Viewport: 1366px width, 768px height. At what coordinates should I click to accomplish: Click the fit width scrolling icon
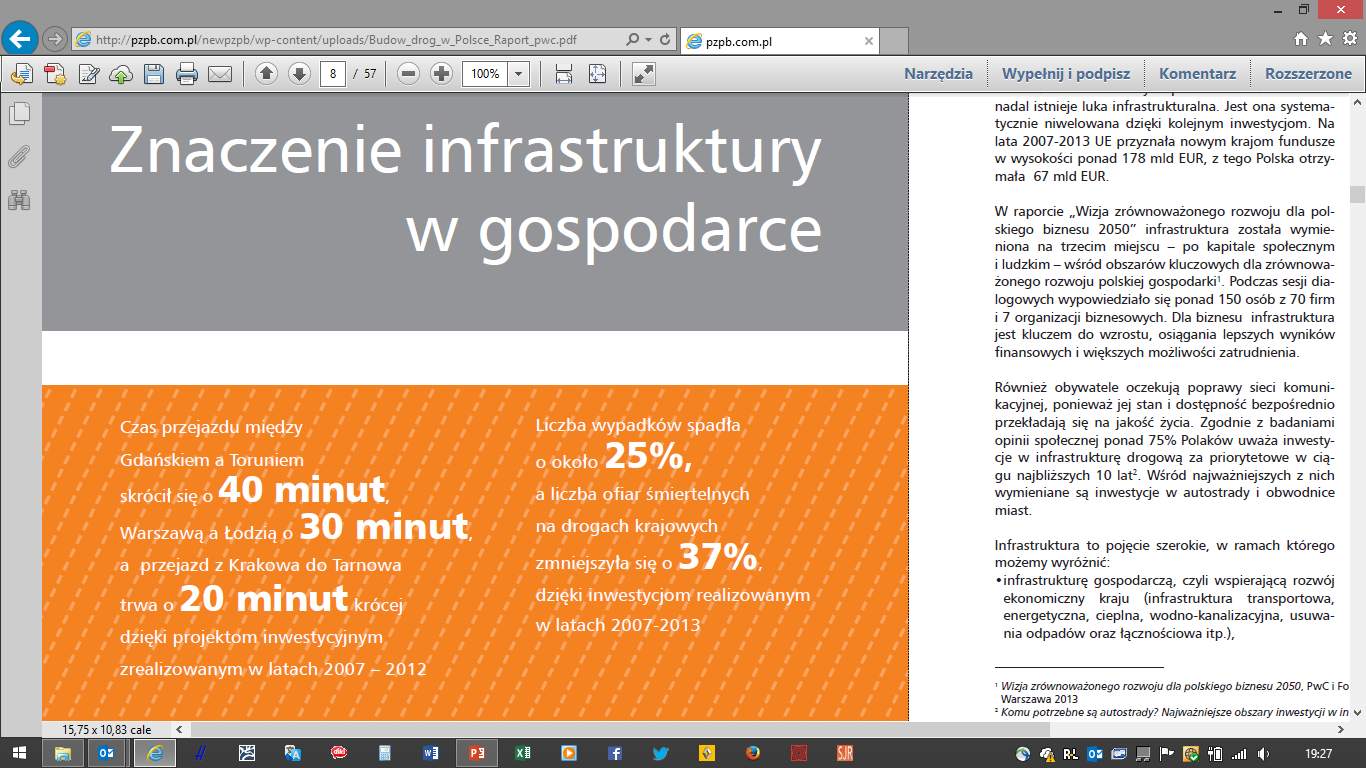tap(564, 73)
